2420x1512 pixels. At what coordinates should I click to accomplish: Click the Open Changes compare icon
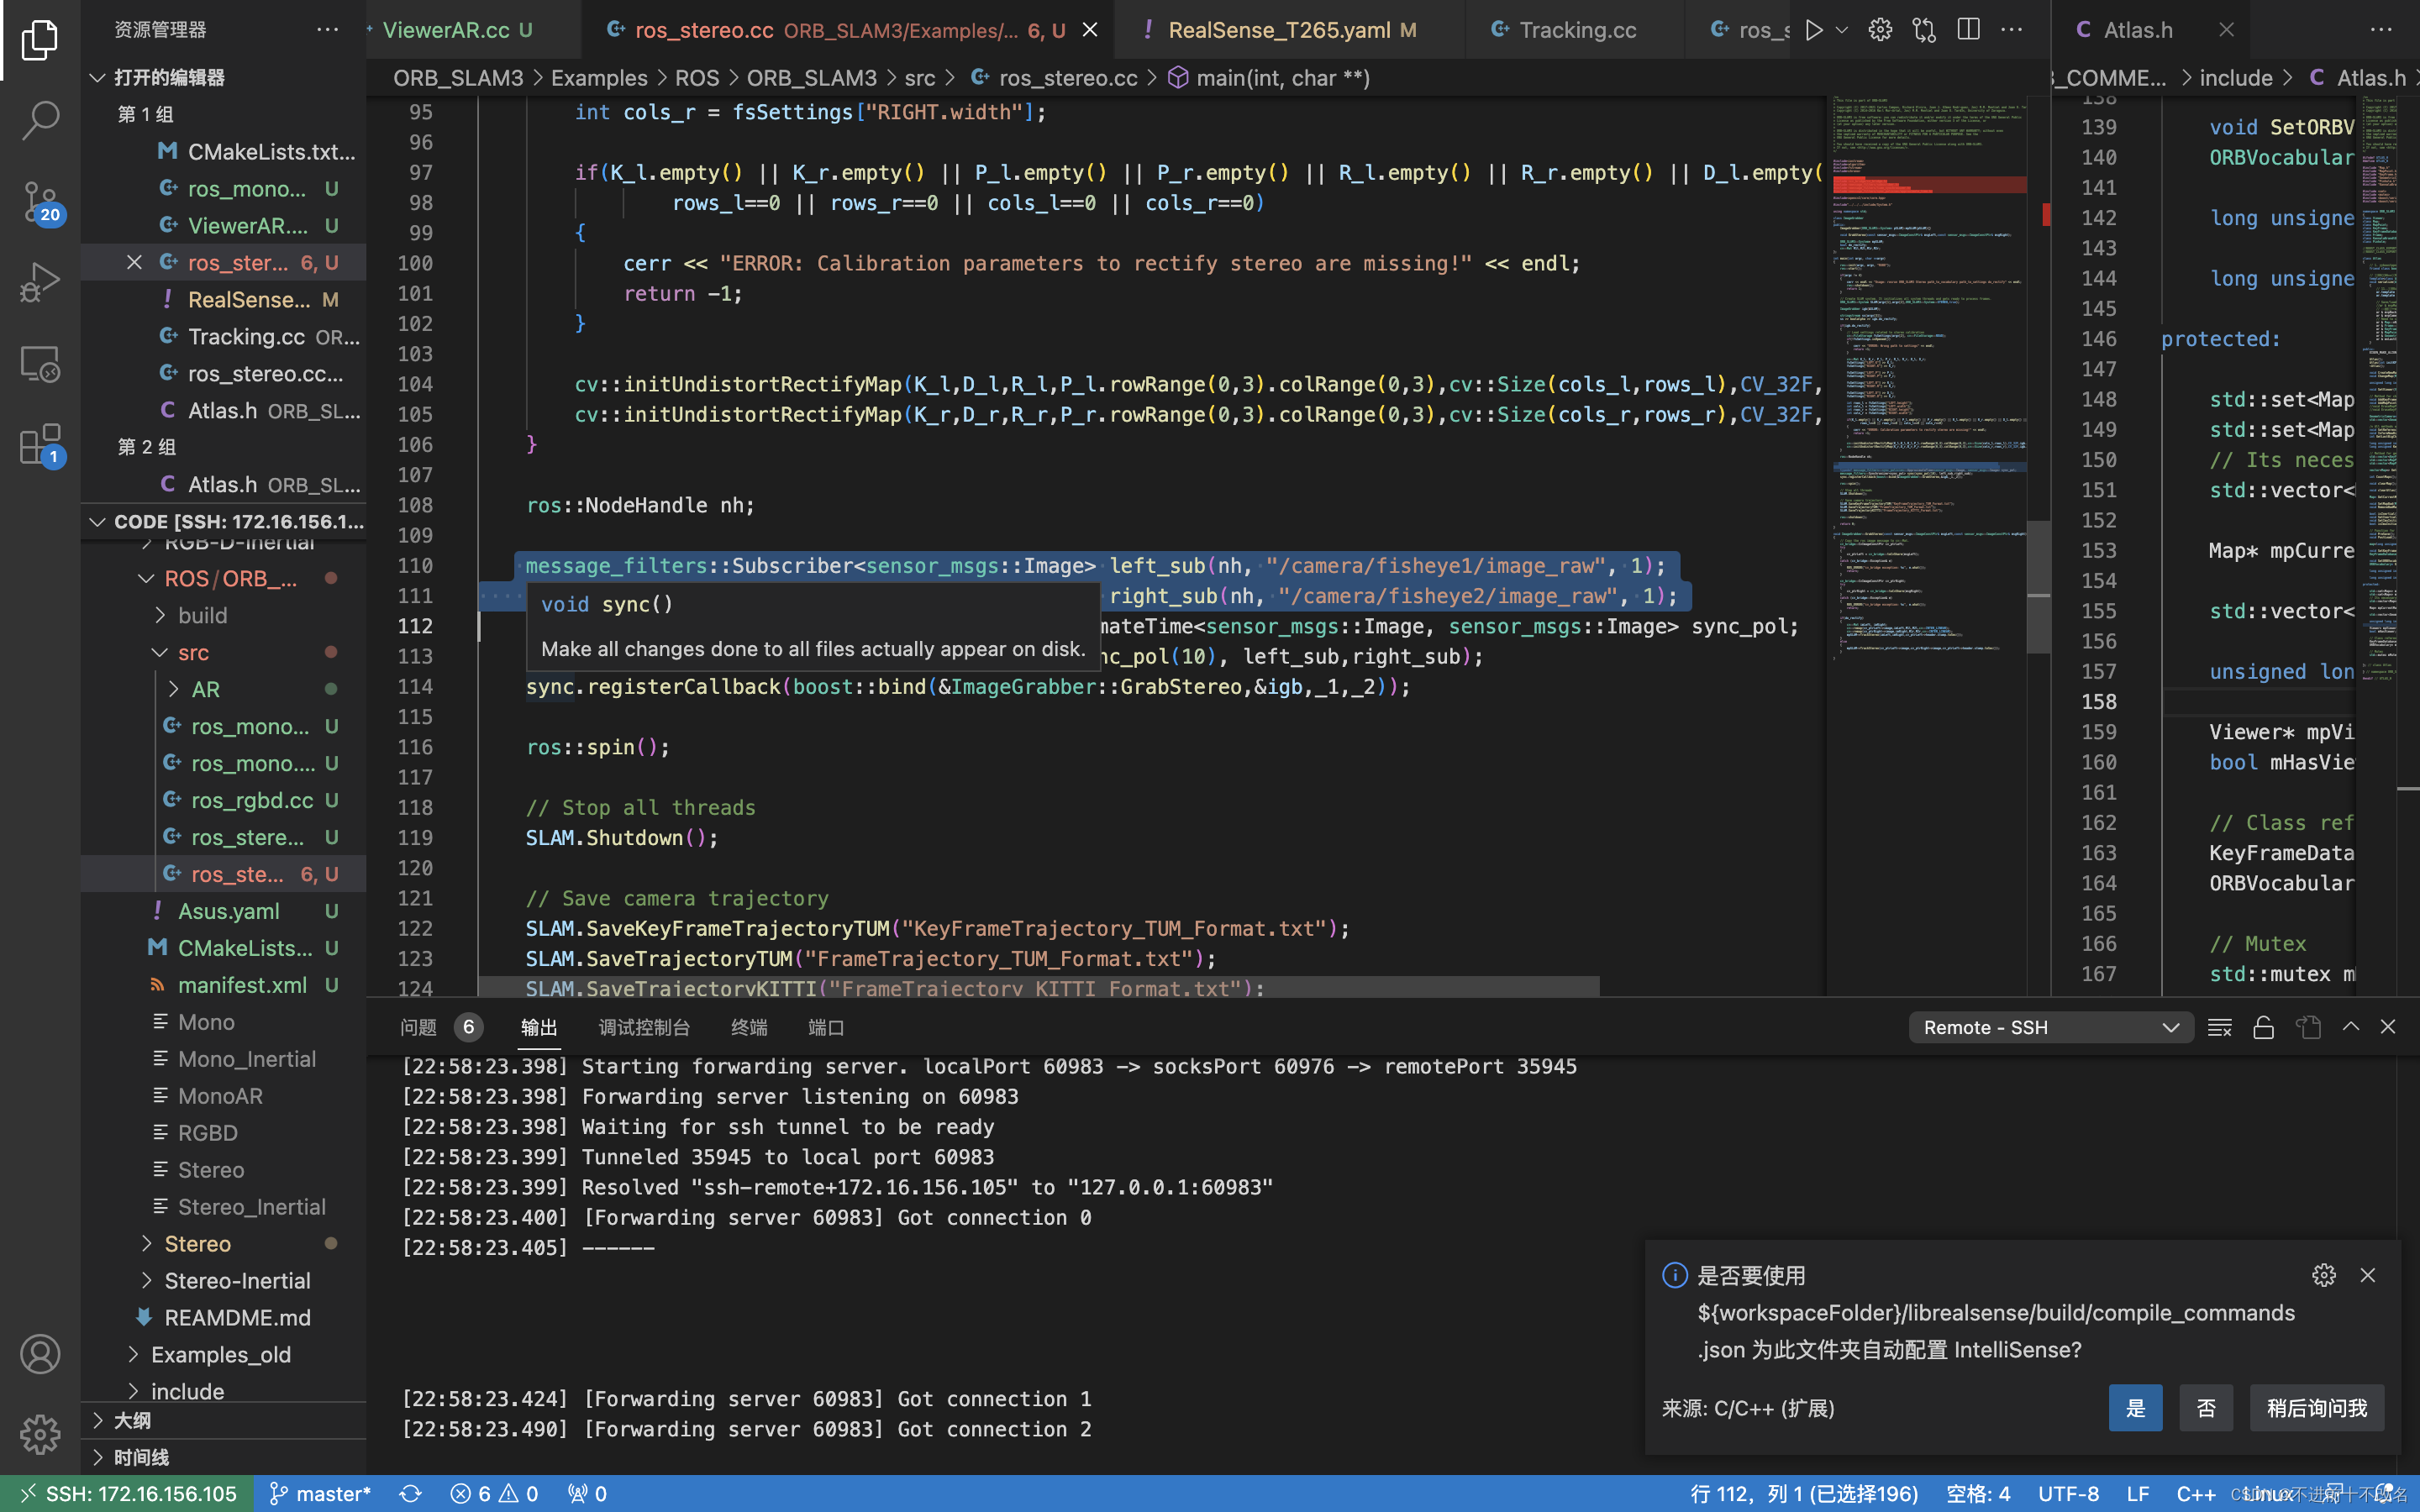pyautogui.click(x=1924, y=30)
